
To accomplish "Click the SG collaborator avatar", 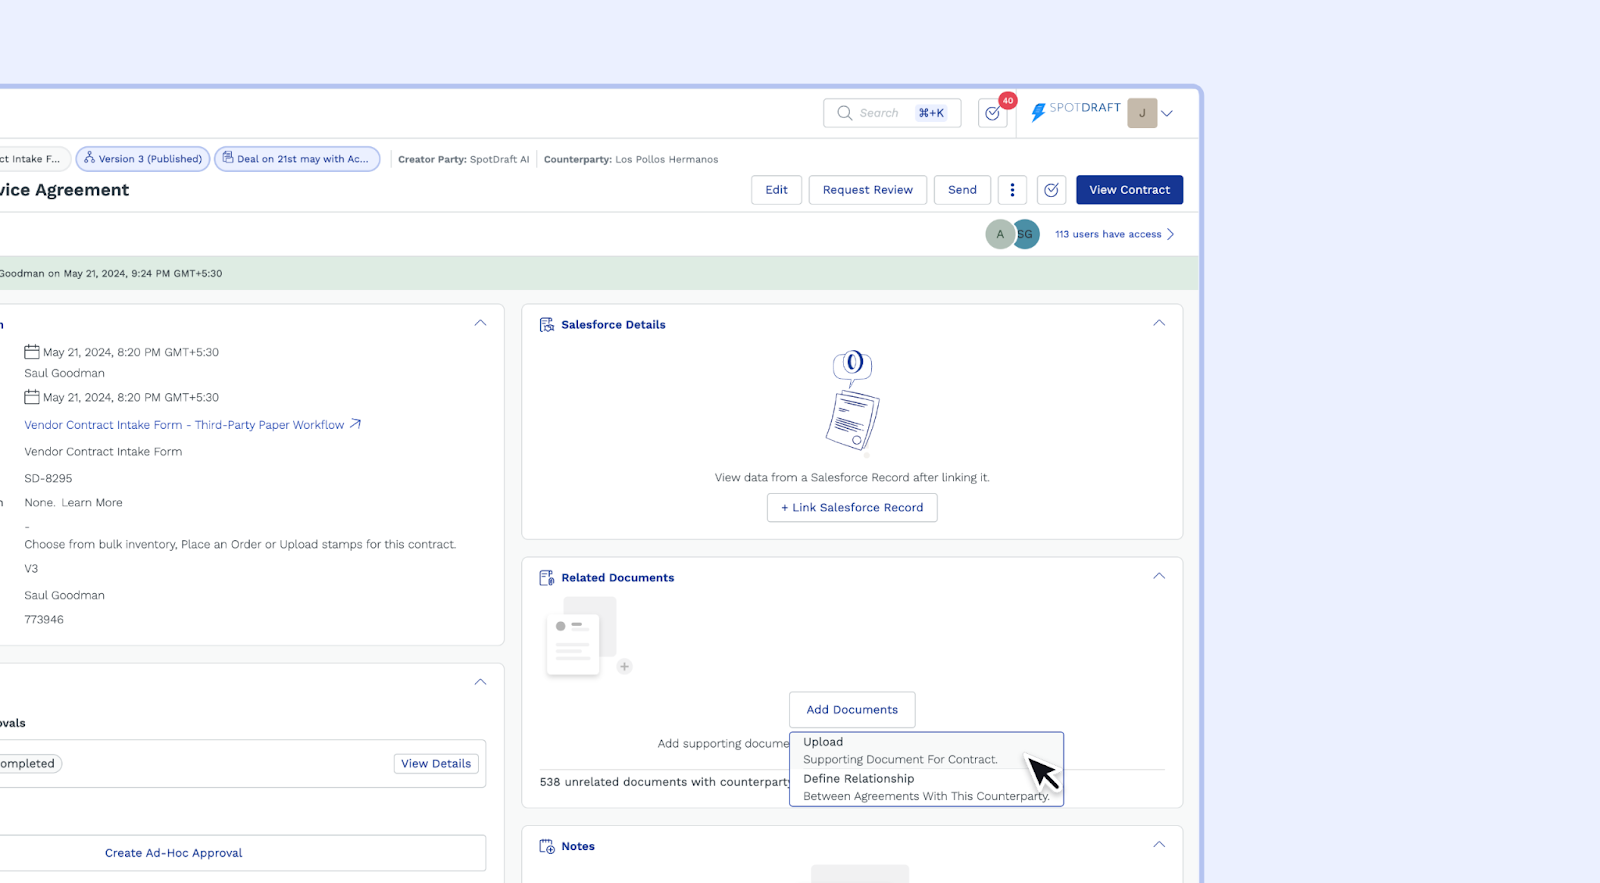I will [1027, 234].
